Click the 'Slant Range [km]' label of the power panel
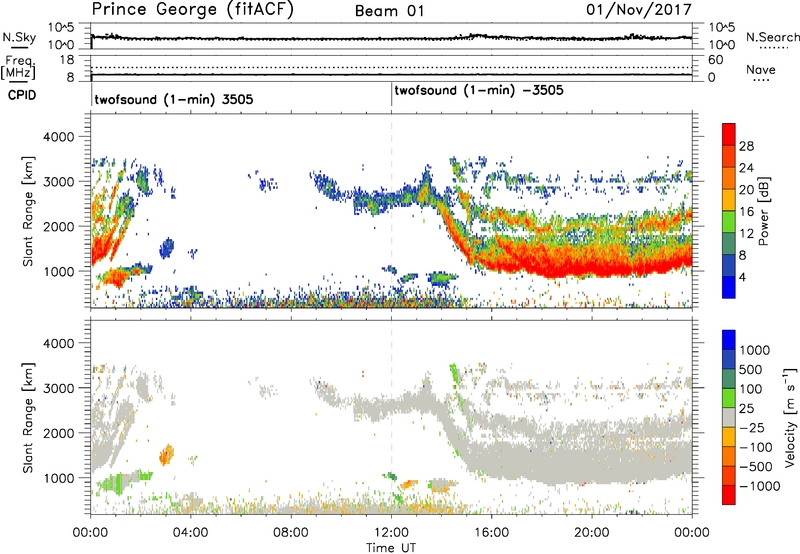Image resolution: width=800 pixels, height=554 pixels. point(28,211)
